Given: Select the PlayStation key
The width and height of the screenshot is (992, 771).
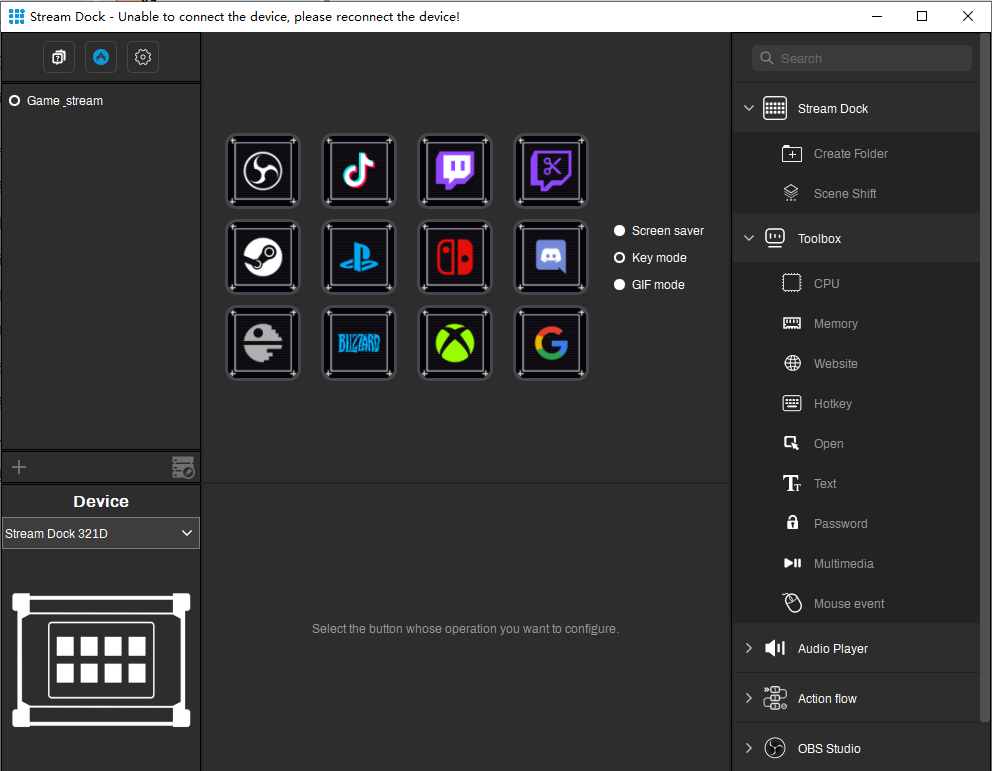Looking at the screenshot, I should pos(359,257).
